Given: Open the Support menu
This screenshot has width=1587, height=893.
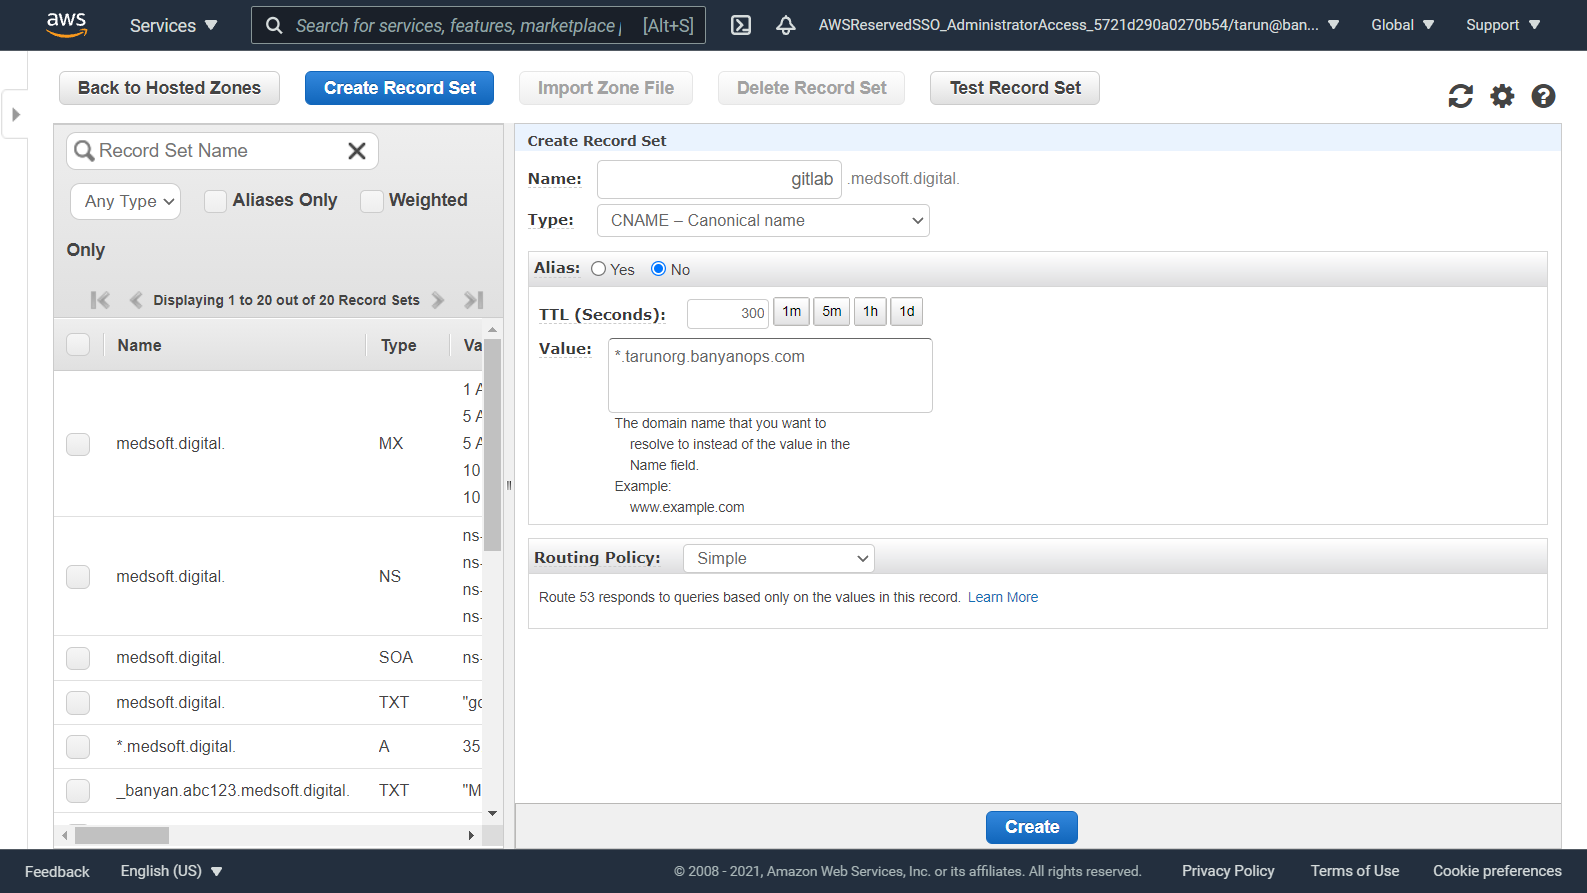Looking at the screenshot, I should 1502,25.
